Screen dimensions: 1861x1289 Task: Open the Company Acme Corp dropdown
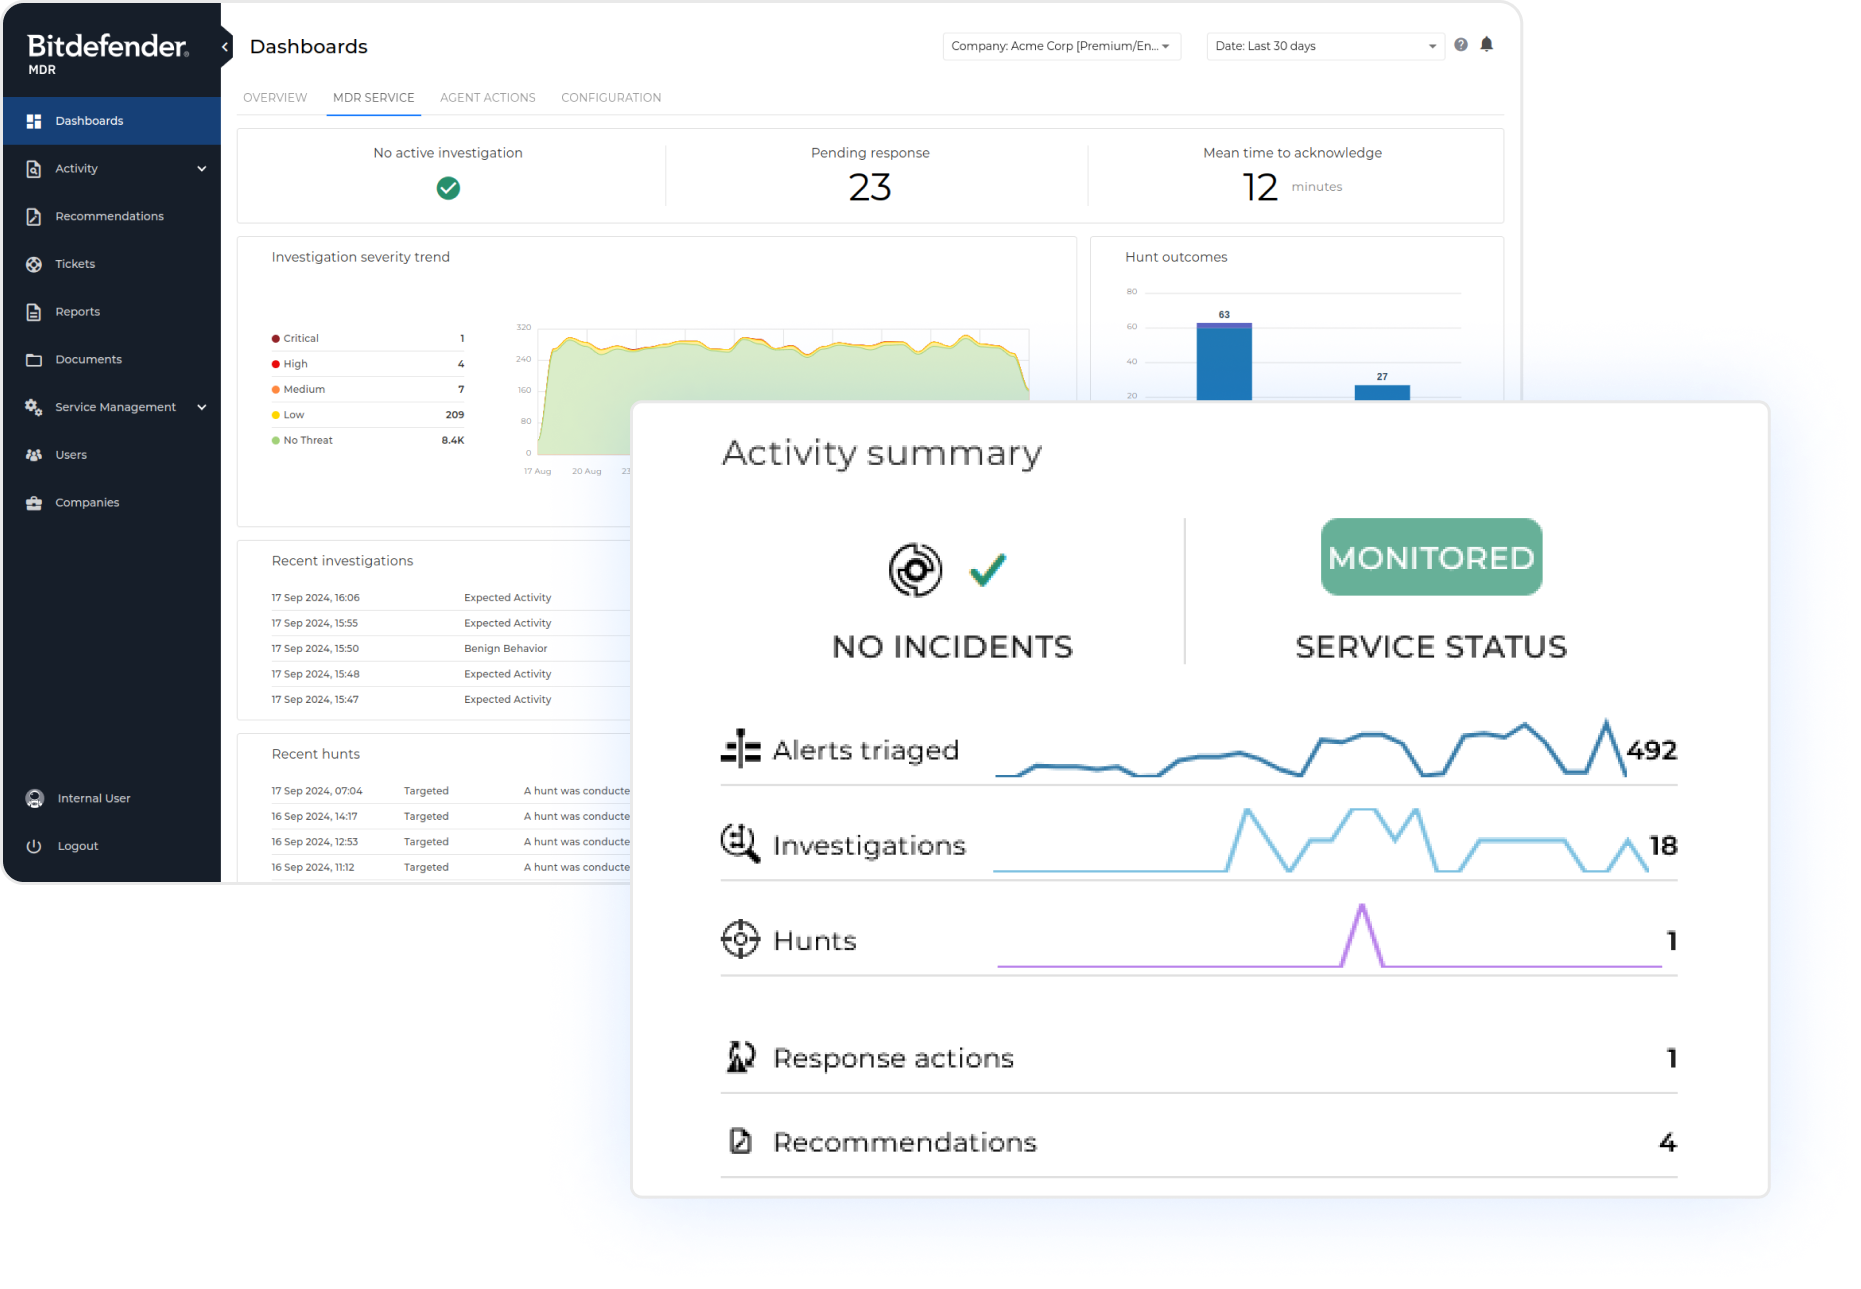(1061, 46)
